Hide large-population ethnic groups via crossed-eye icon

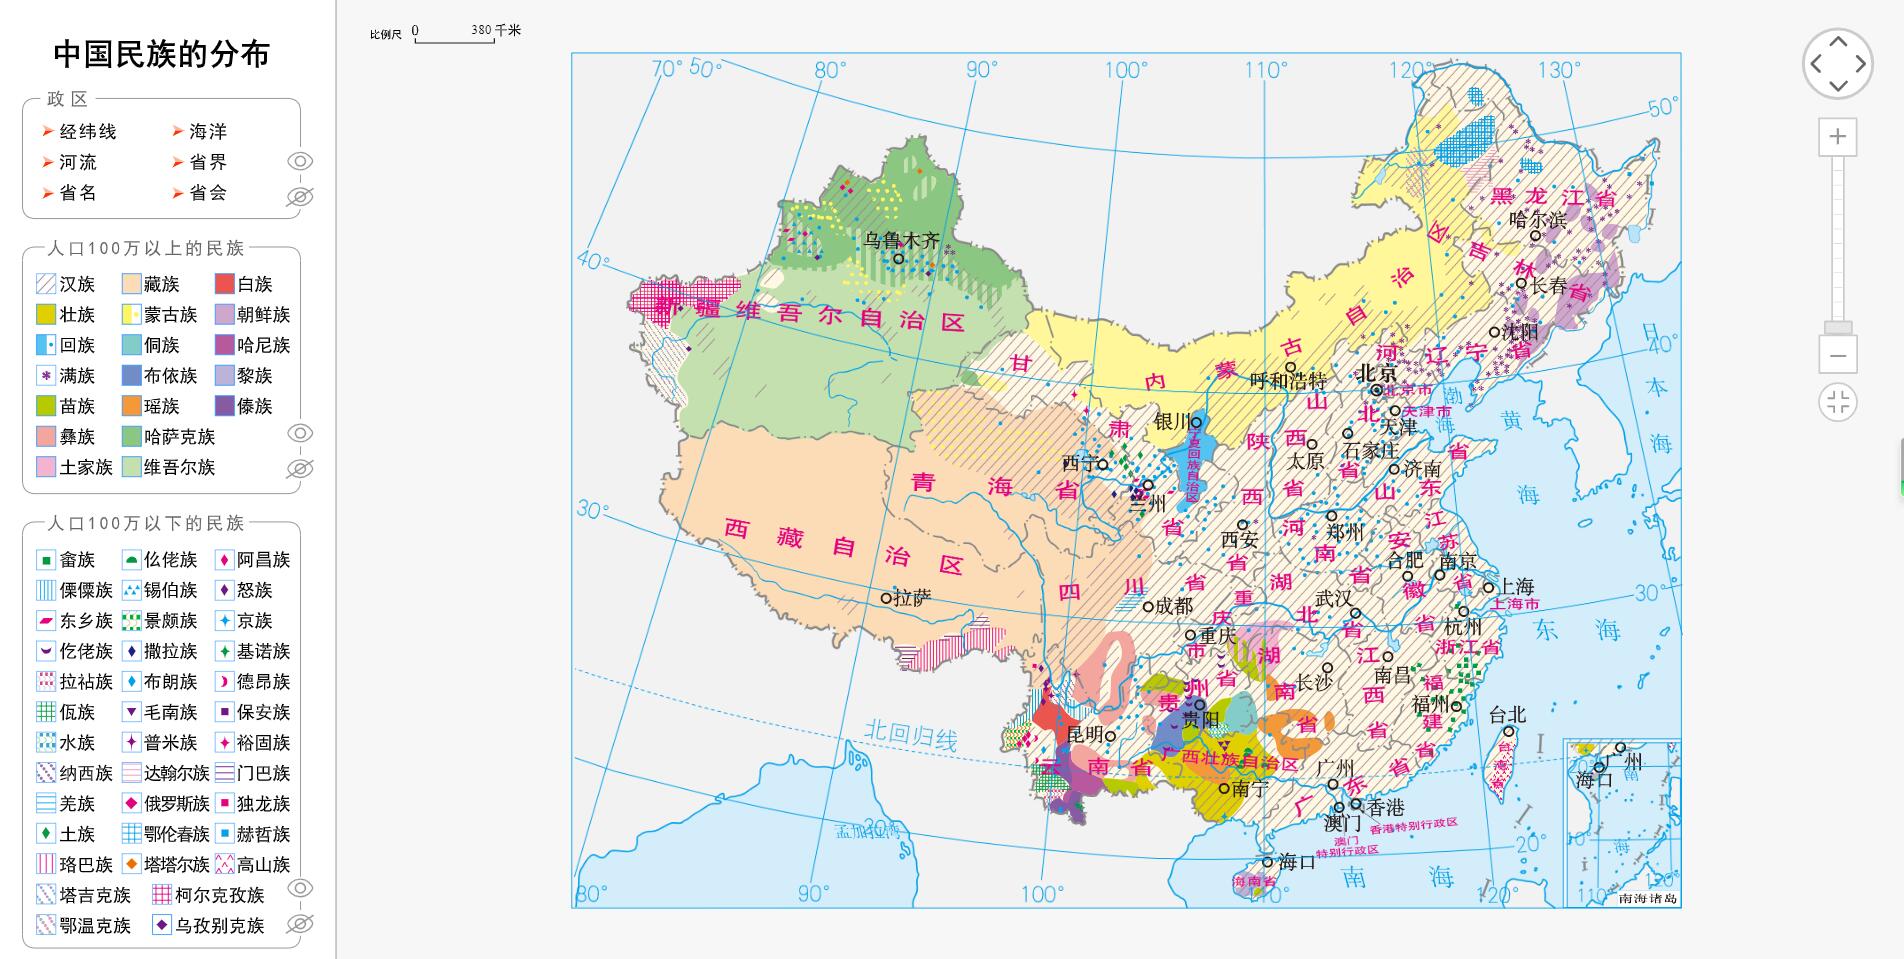click(299, 469)
